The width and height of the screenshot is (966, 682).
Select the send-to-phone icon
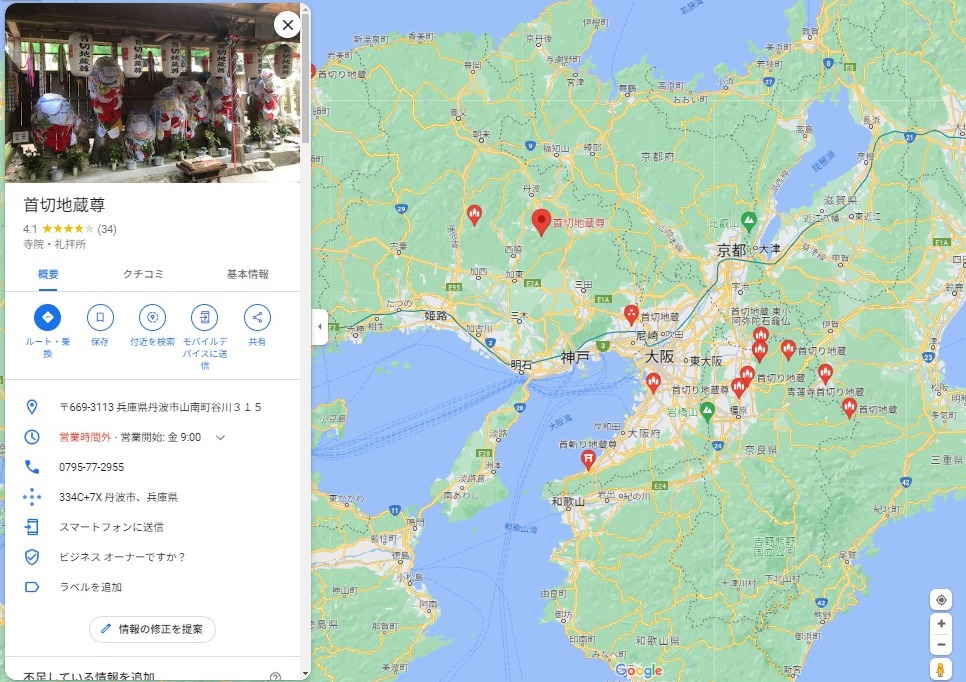pyautogui.click(x=32, y=527)
